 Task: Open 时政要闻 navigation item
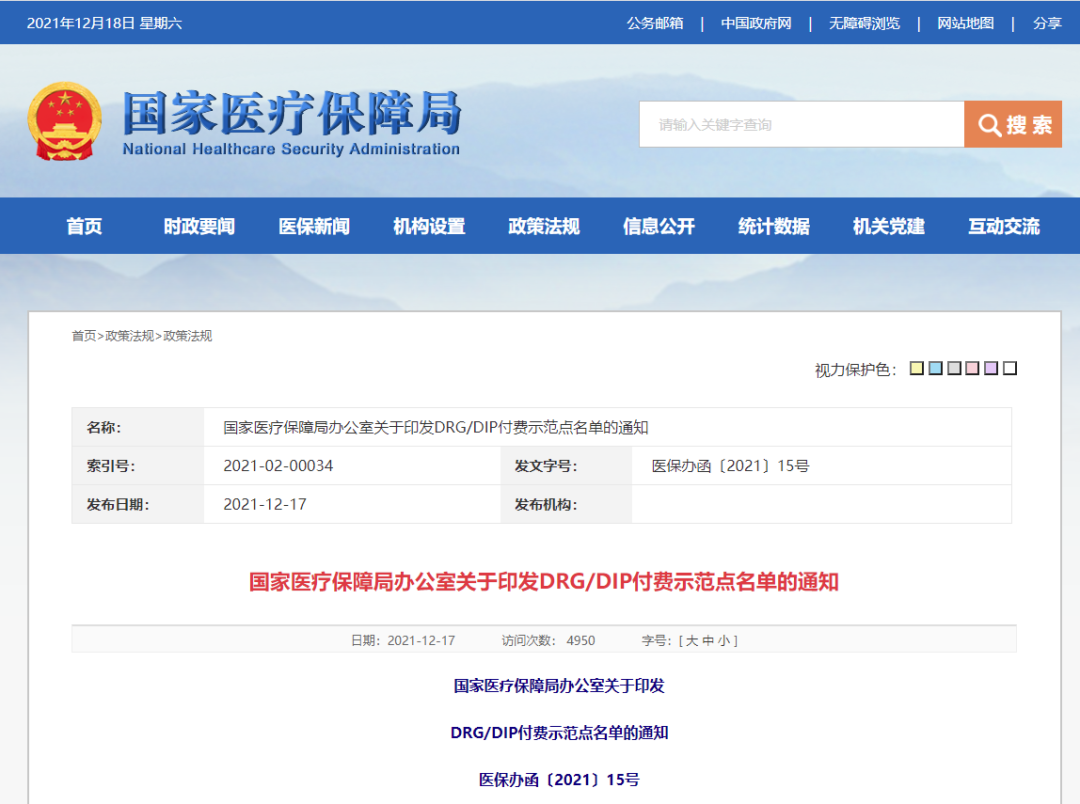coord(199,226)
